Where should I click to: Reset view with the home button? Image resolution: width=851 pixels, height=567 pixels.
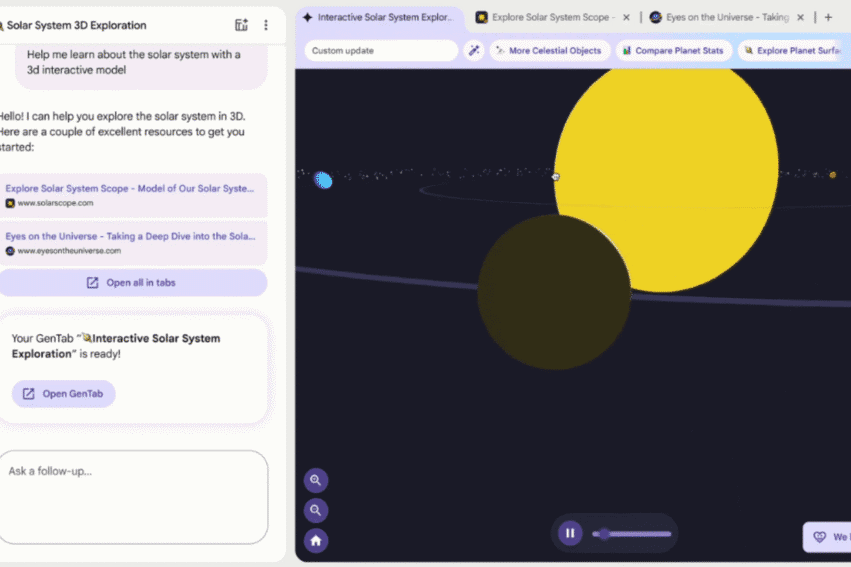coord(316,541)
